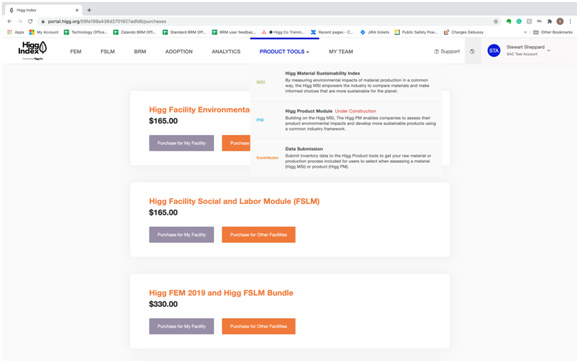Click the $330.00 bundle price

[163, 304]
